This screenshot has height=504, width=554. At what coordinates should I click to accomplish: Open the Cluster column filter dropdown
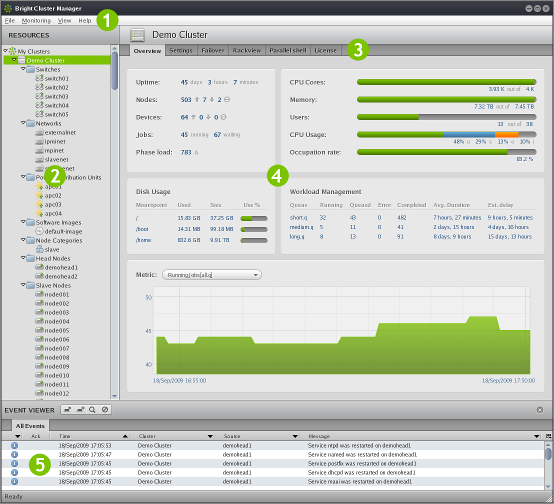point(210,436)
